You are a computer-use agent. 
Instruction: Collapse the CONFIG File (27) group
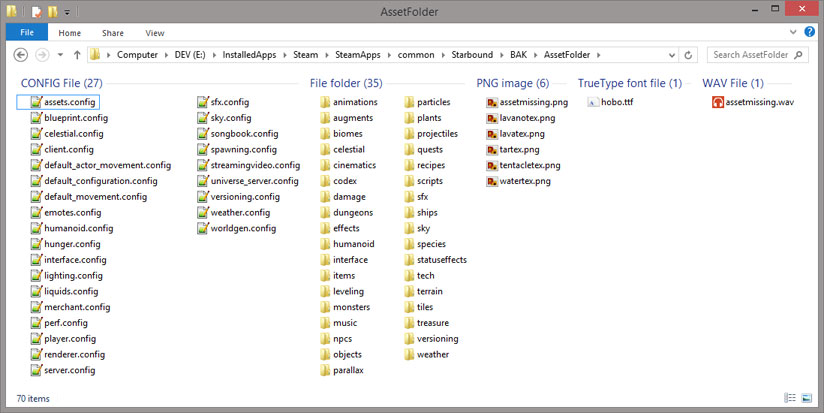tap(61, 83)
